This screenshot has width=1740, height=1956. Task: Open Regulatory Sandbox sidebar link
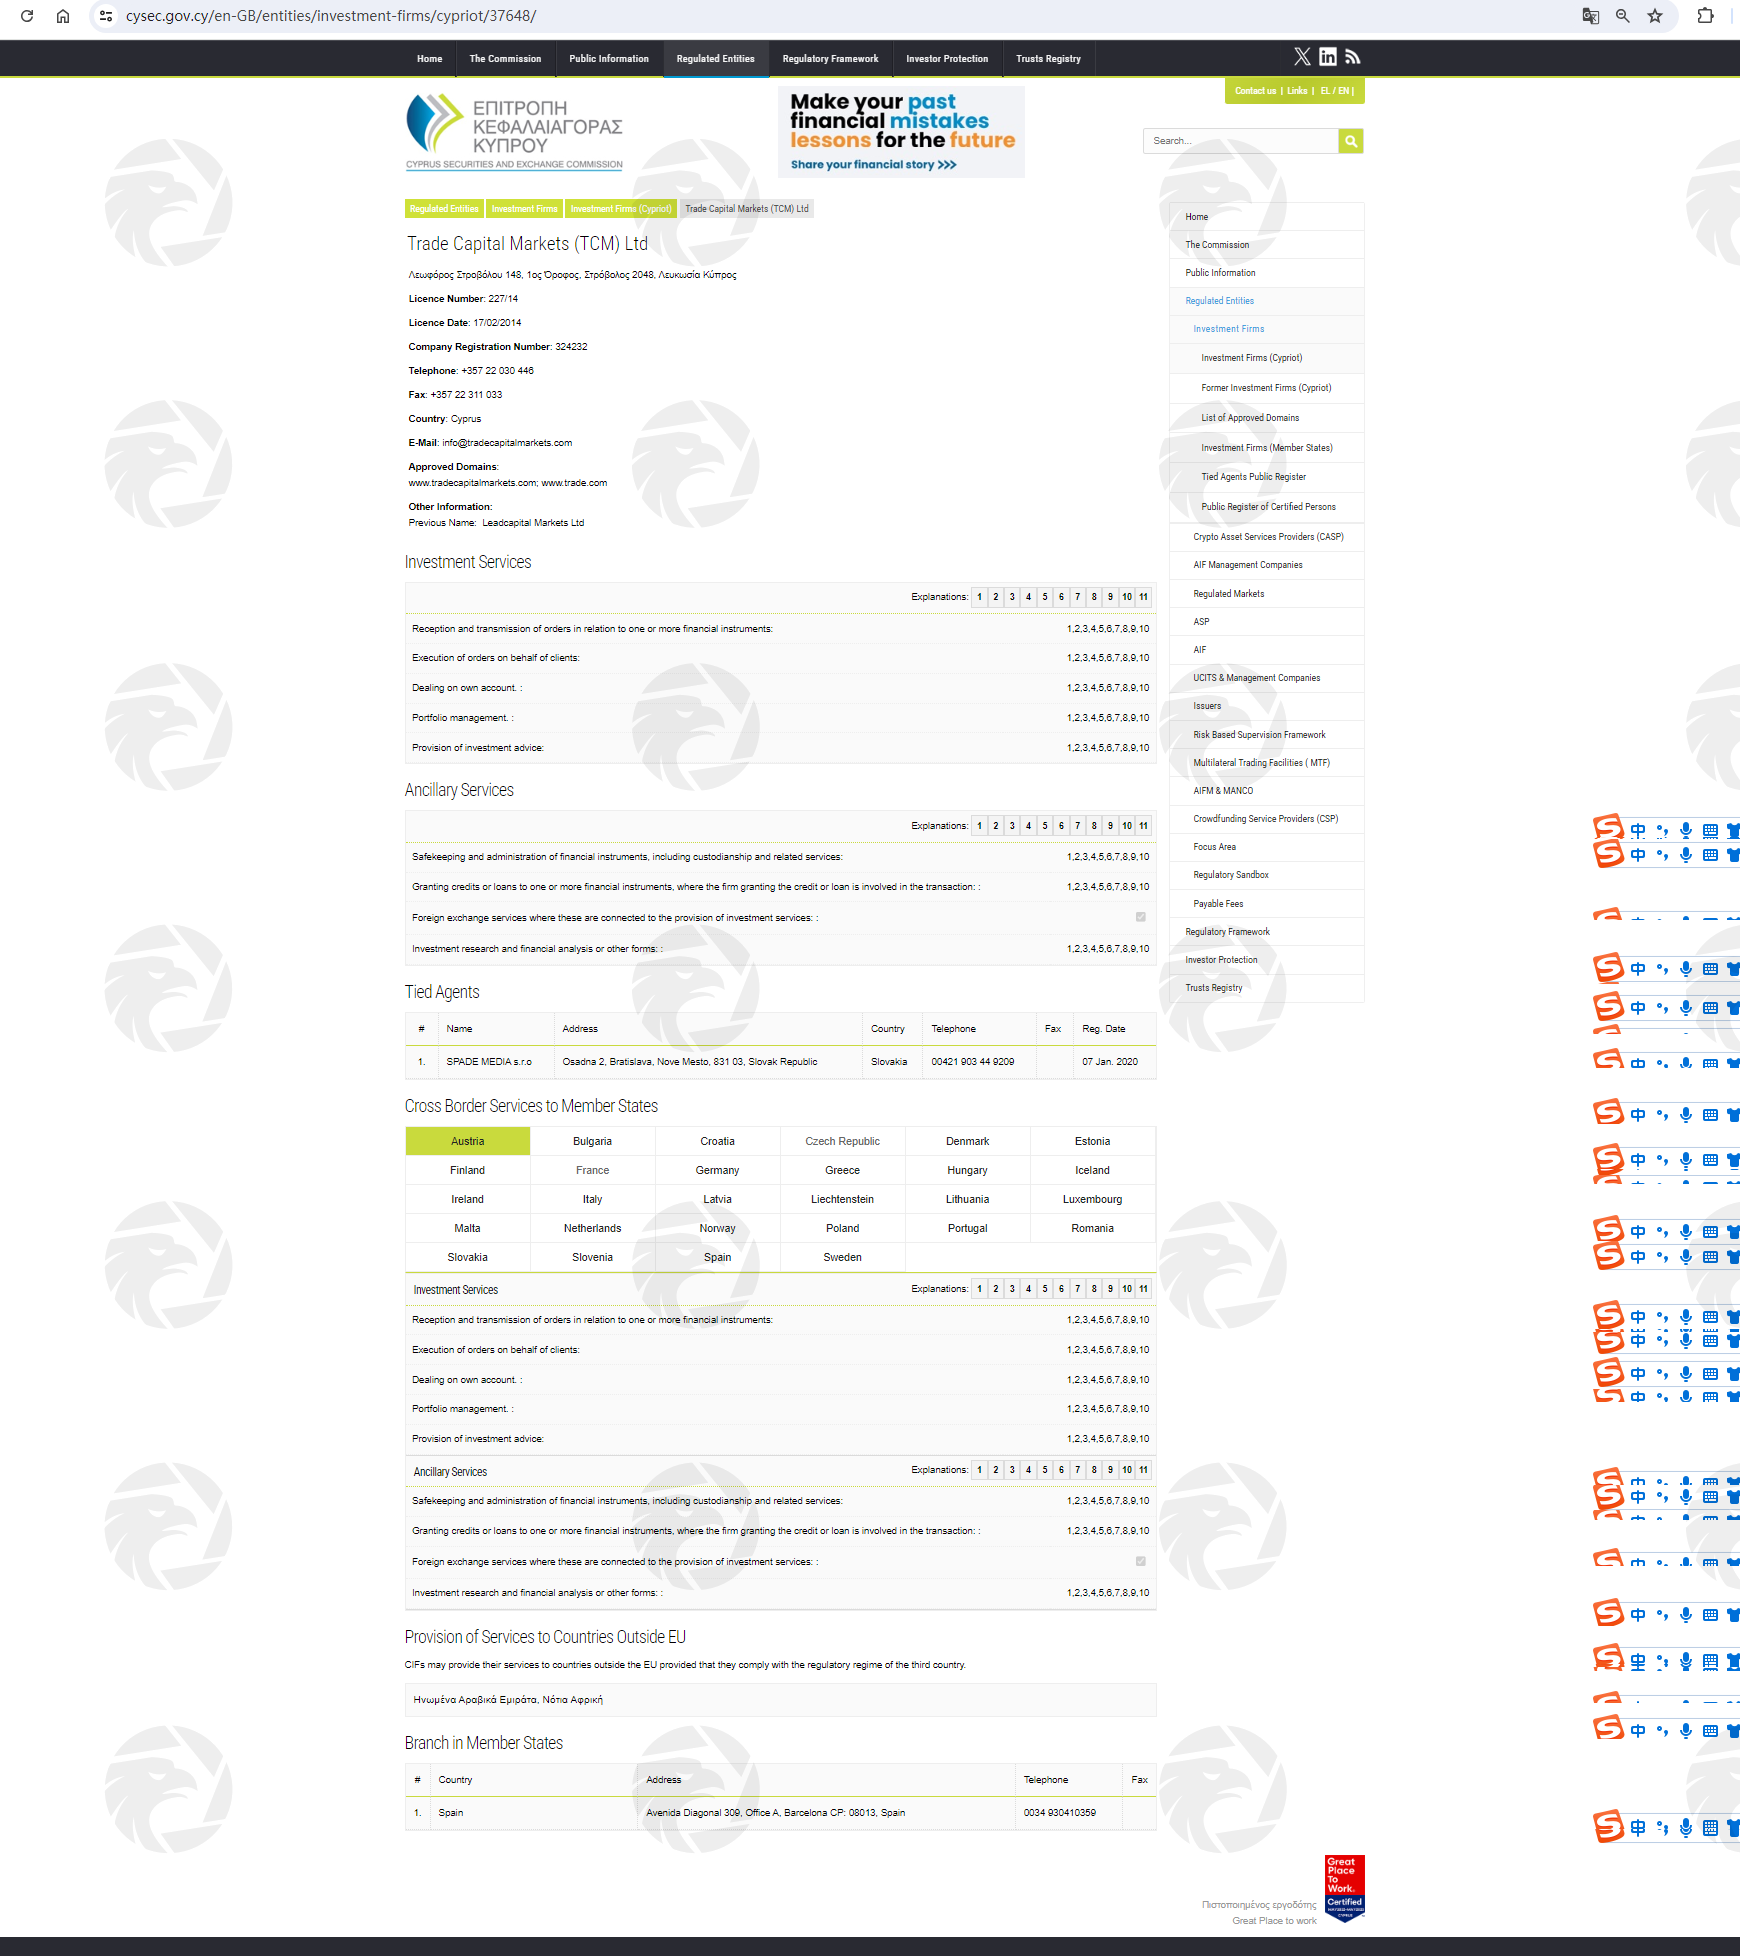point(1230,875)
